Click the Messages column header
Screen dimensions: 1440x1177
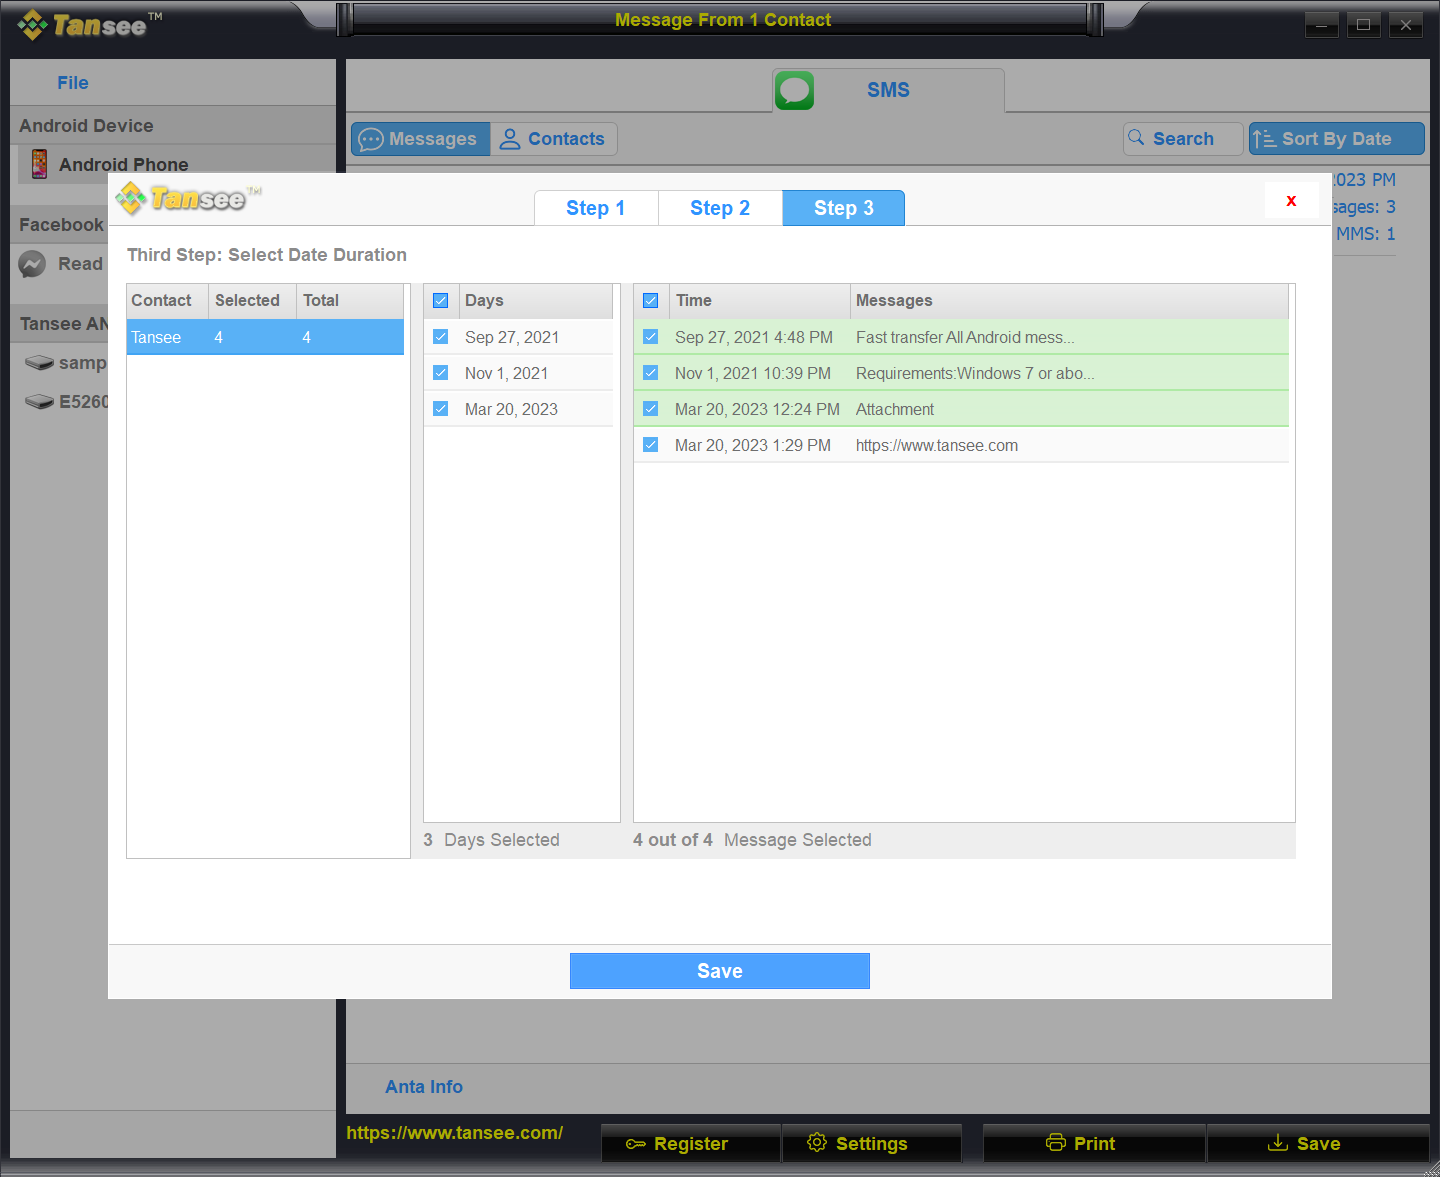(1069, 300)
